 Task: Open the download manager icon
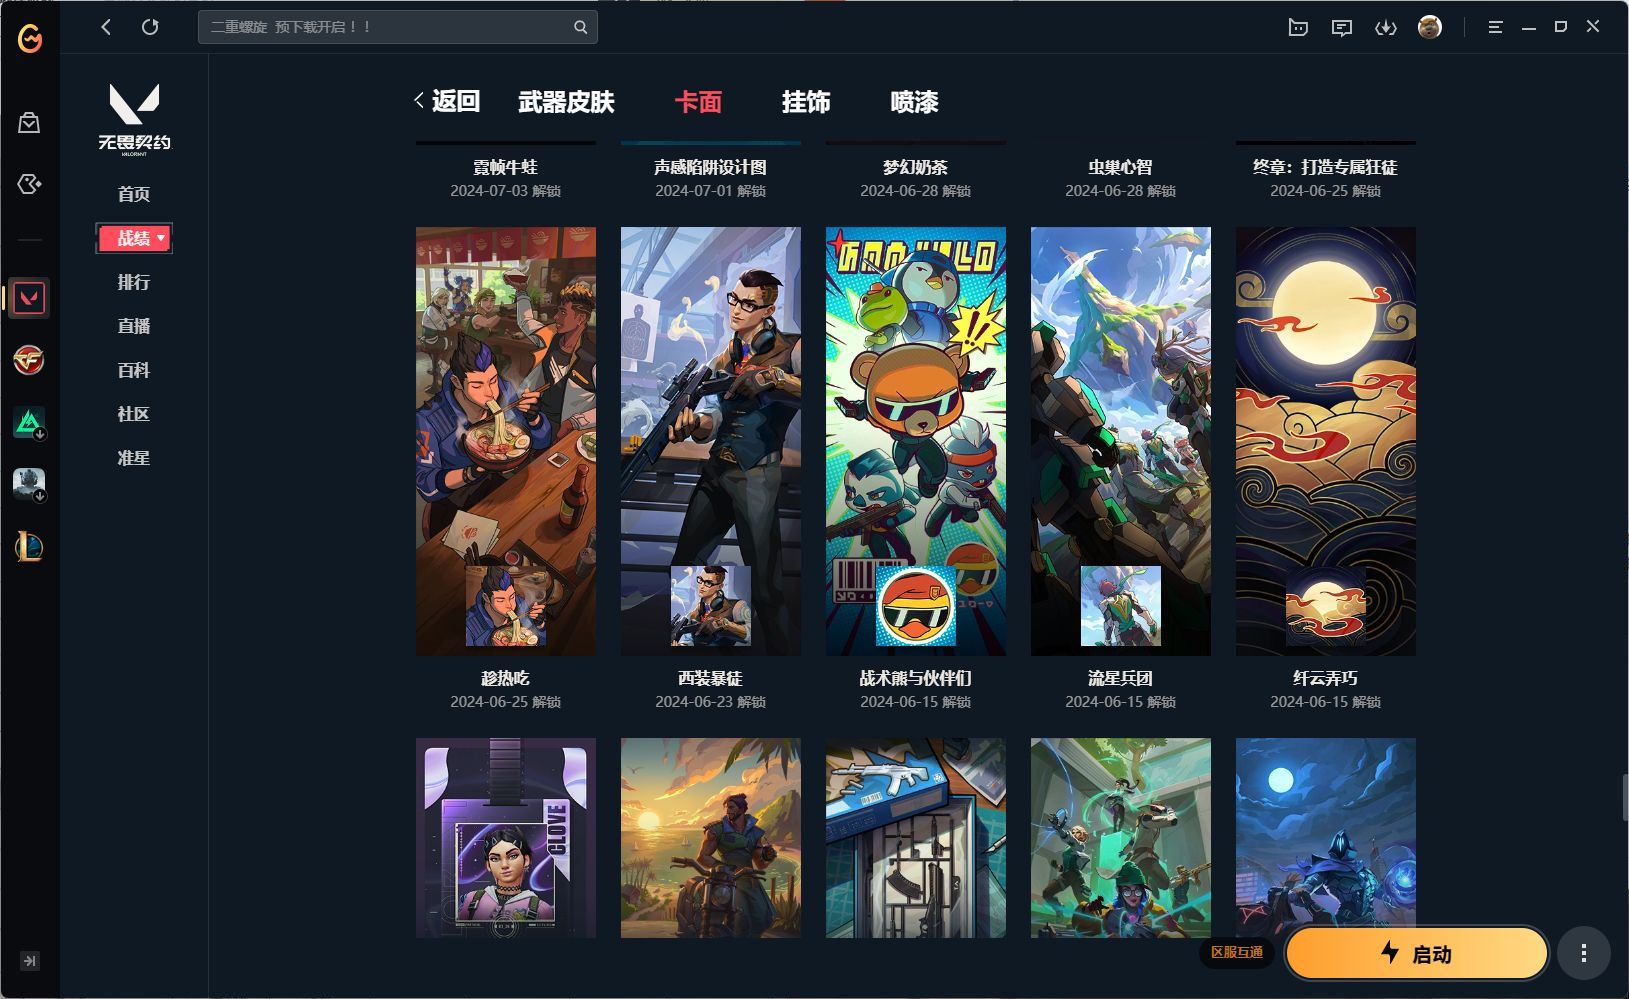pos(1387,27)
